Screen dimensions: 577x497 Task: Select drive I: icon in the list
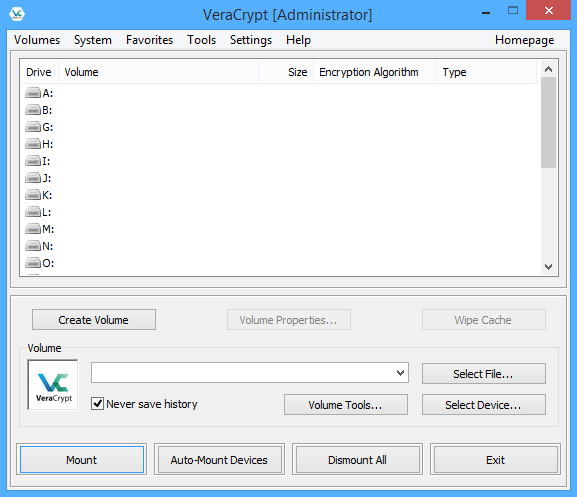(33, 161)
